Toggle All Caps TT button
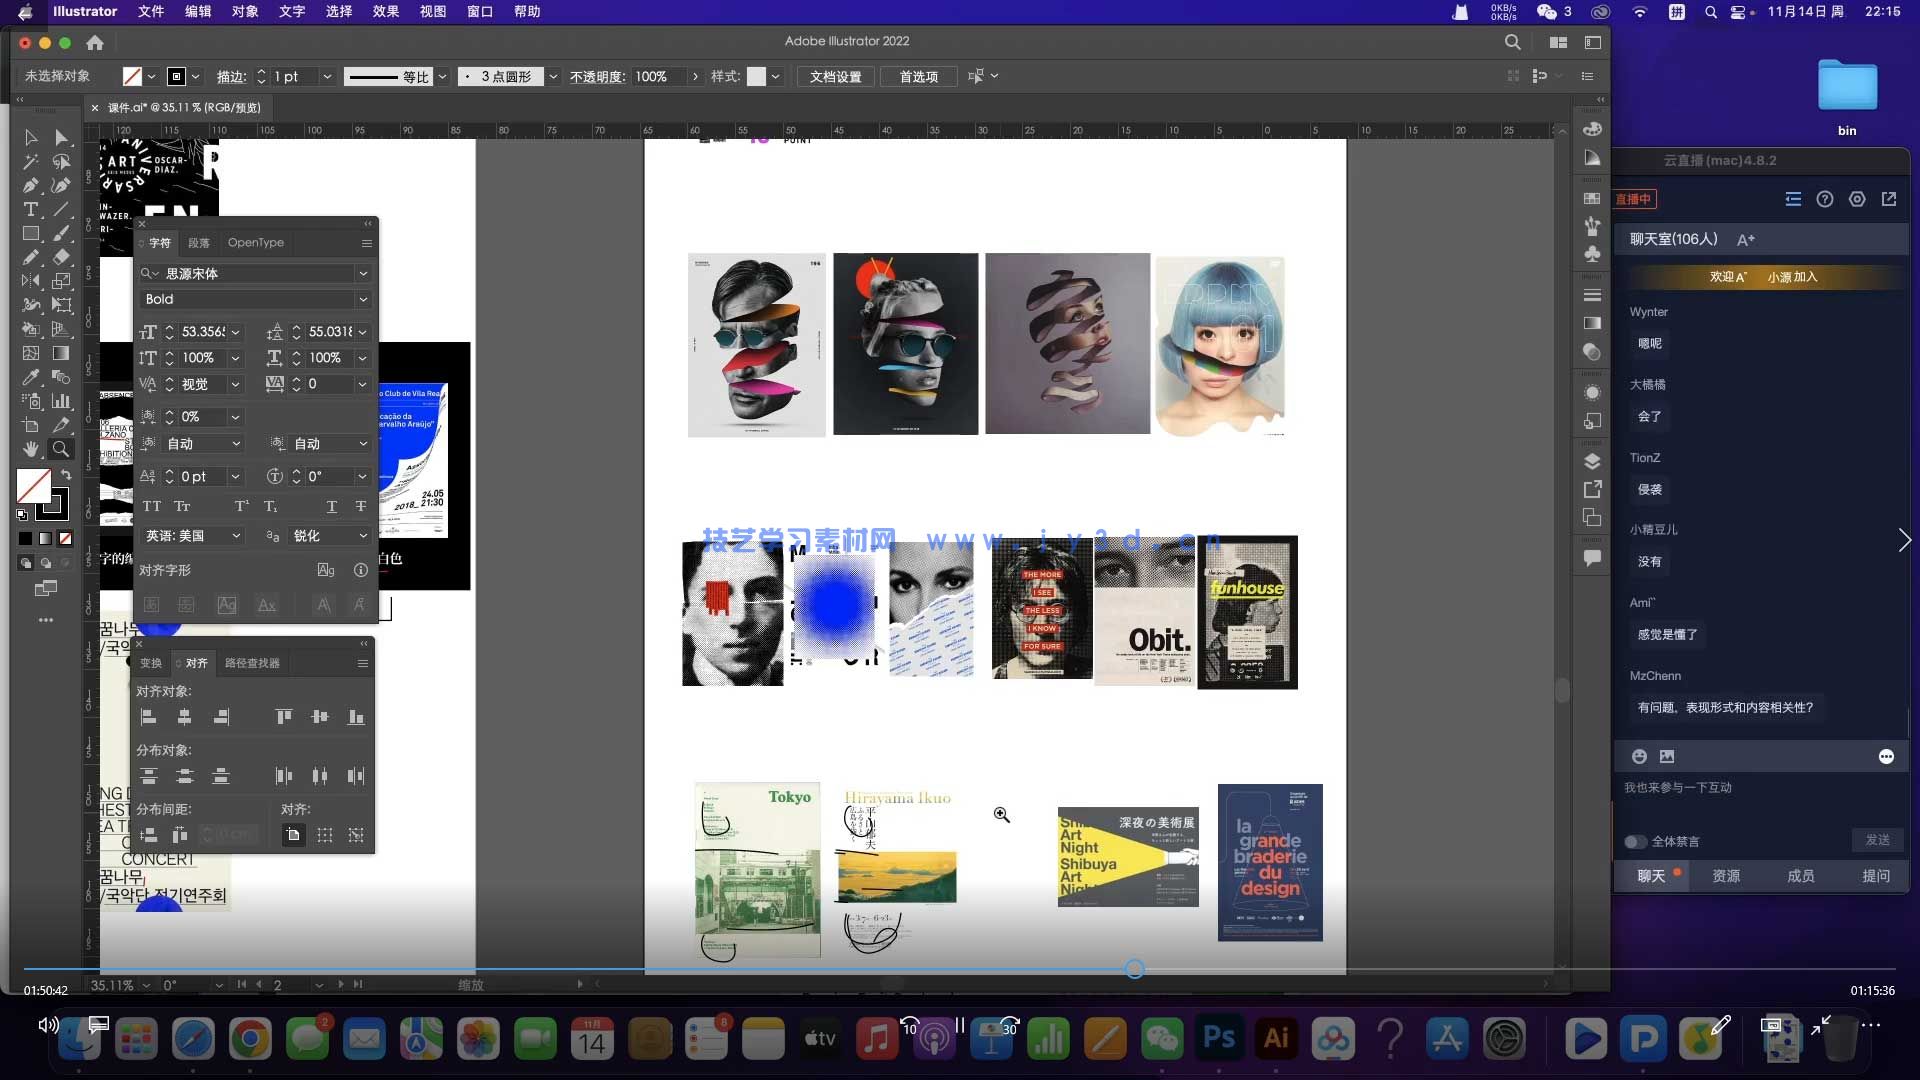 (x=152, y=506)
